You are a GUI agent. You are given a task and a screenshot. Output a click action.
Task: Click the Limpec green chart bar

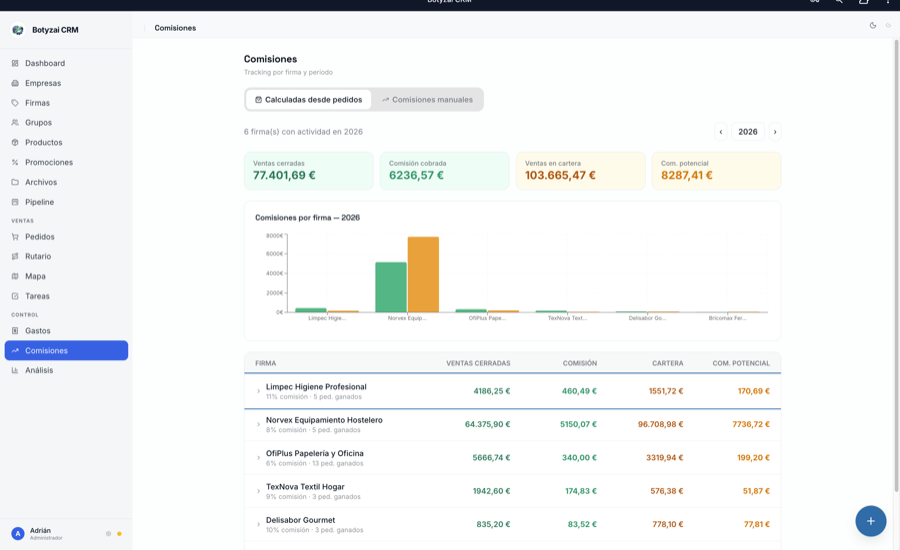coord(311,310)
